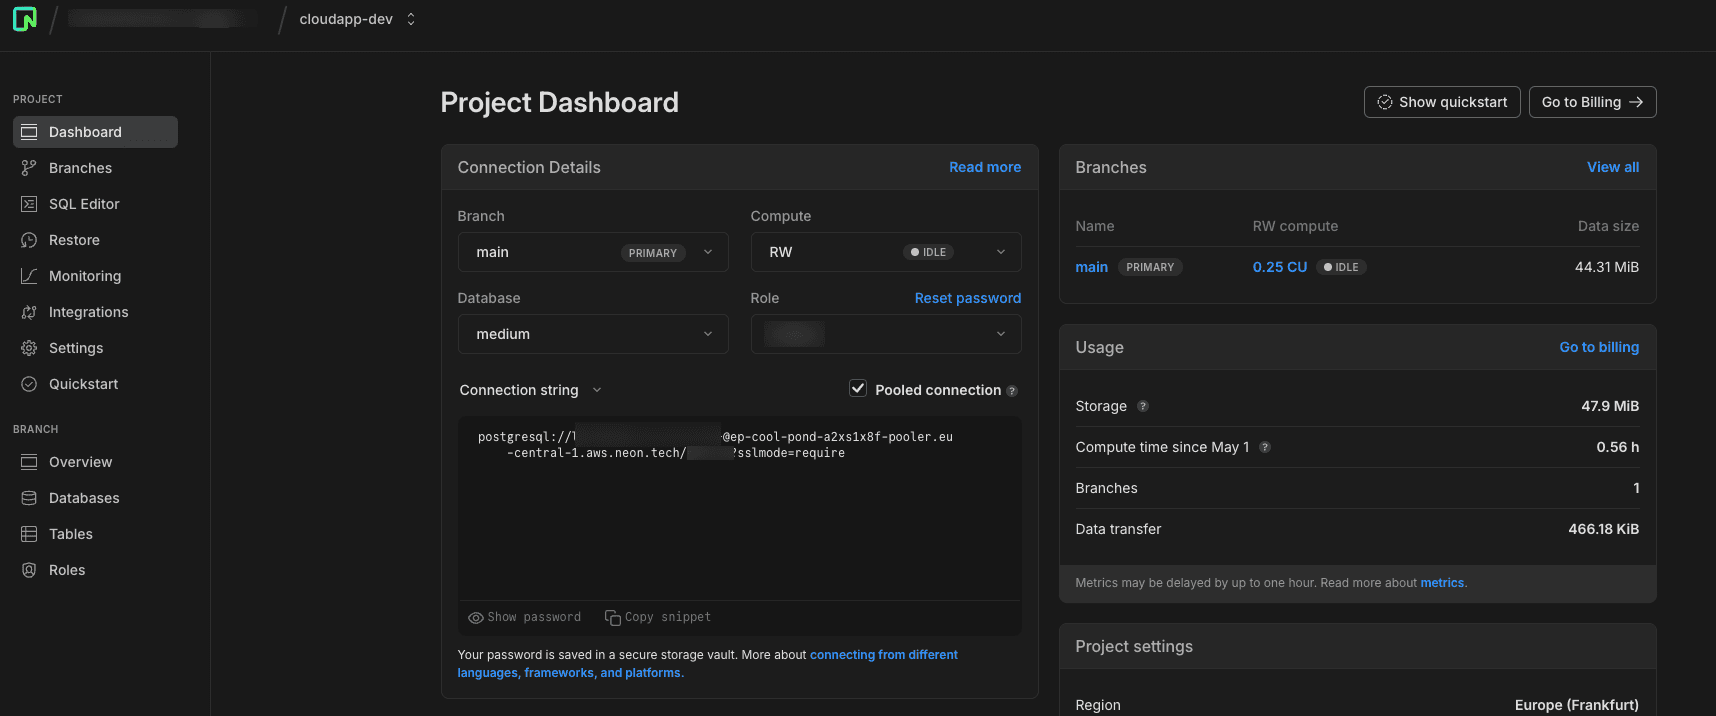
Task: Click the Copy snippet icon
Action: point(613,618)
